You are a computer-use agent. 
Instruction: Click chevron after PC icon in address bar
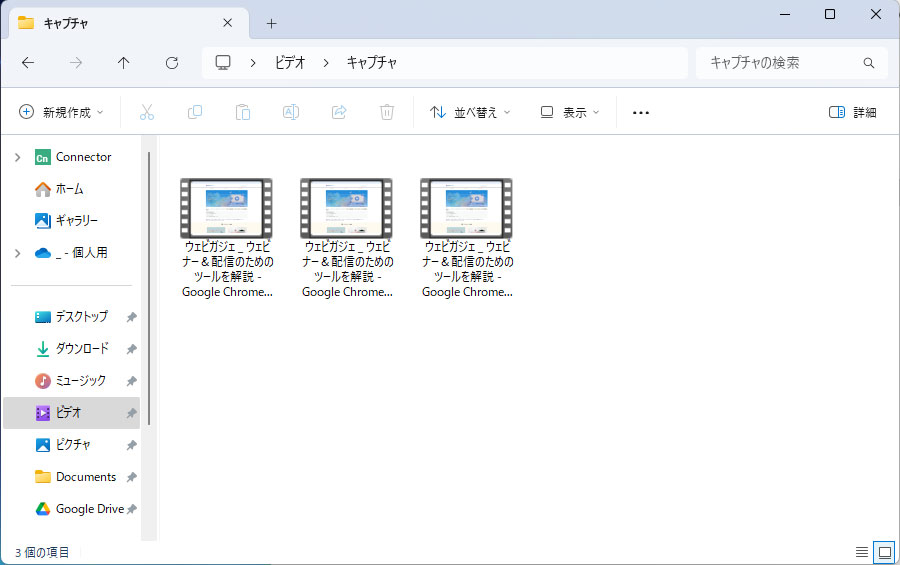[x=253, y=63]
